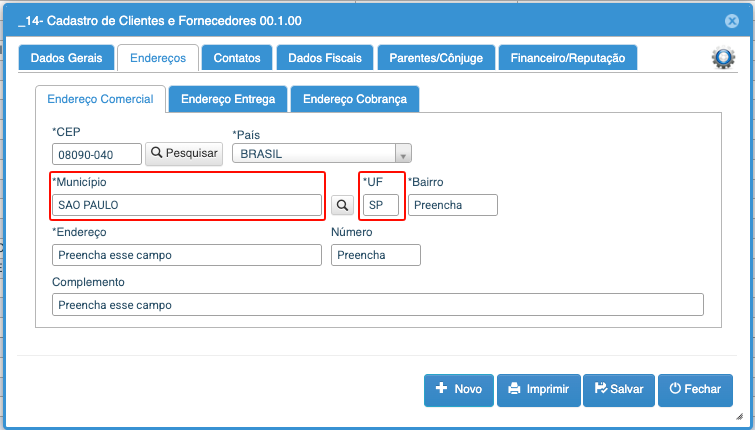Click into the Bairro field

click(452, 205)
